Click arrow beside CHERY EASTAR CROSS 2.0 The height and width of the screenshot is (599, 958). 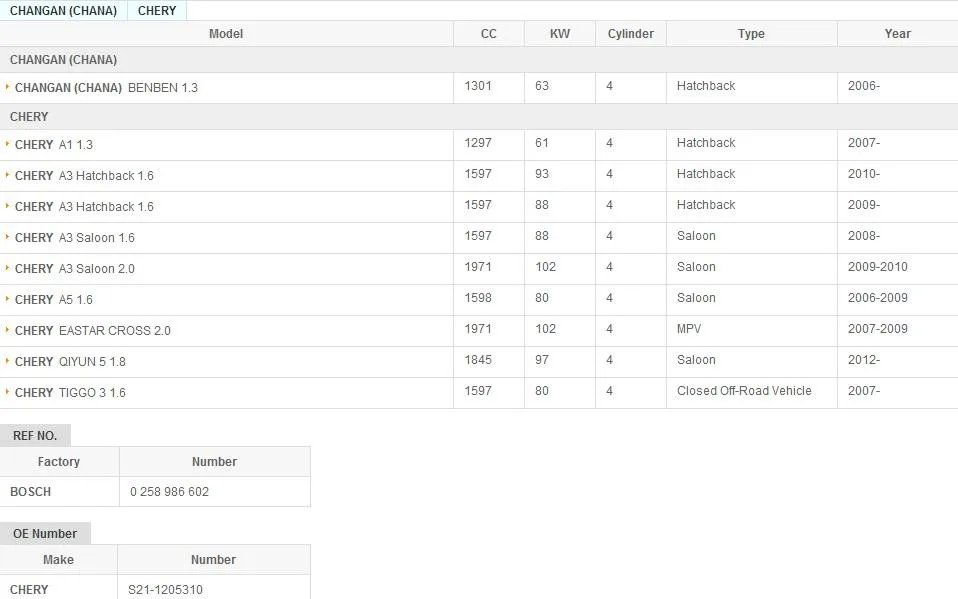click(7, 329)
